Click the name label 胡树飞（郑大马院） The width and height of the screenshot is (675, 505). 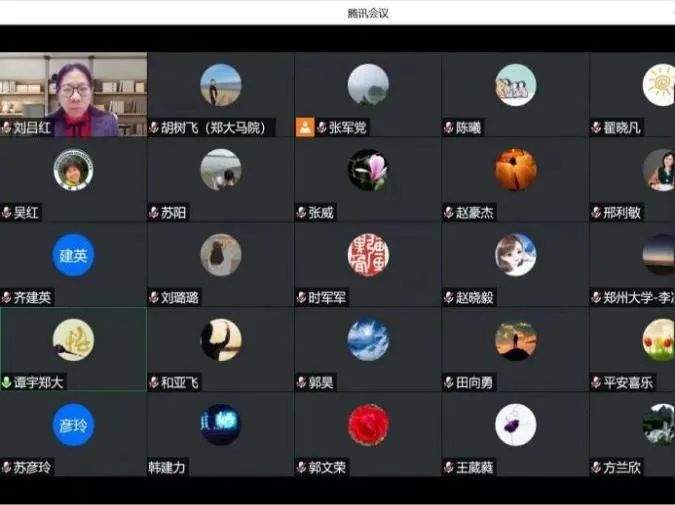[x=211, y=128]
